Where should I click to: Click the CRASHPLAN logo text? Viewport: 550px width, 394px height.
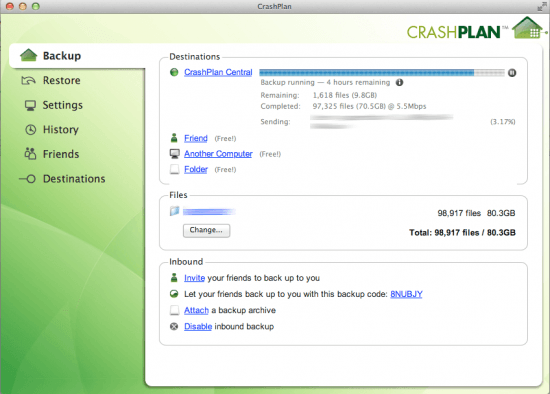click(454, 32)
